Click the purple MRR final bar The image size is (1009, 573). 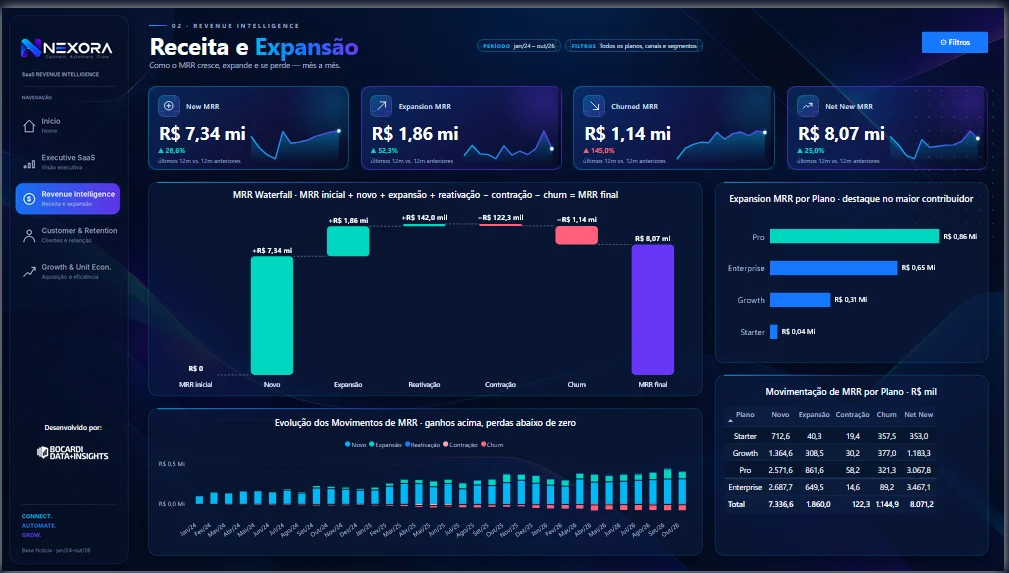click(x=653, y=310)
